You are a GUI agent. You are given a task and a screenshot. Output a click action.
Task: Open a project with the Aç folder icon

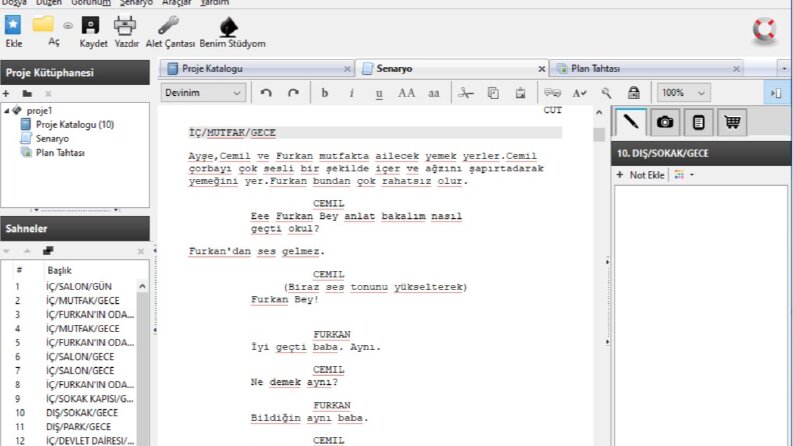point(43,24)
